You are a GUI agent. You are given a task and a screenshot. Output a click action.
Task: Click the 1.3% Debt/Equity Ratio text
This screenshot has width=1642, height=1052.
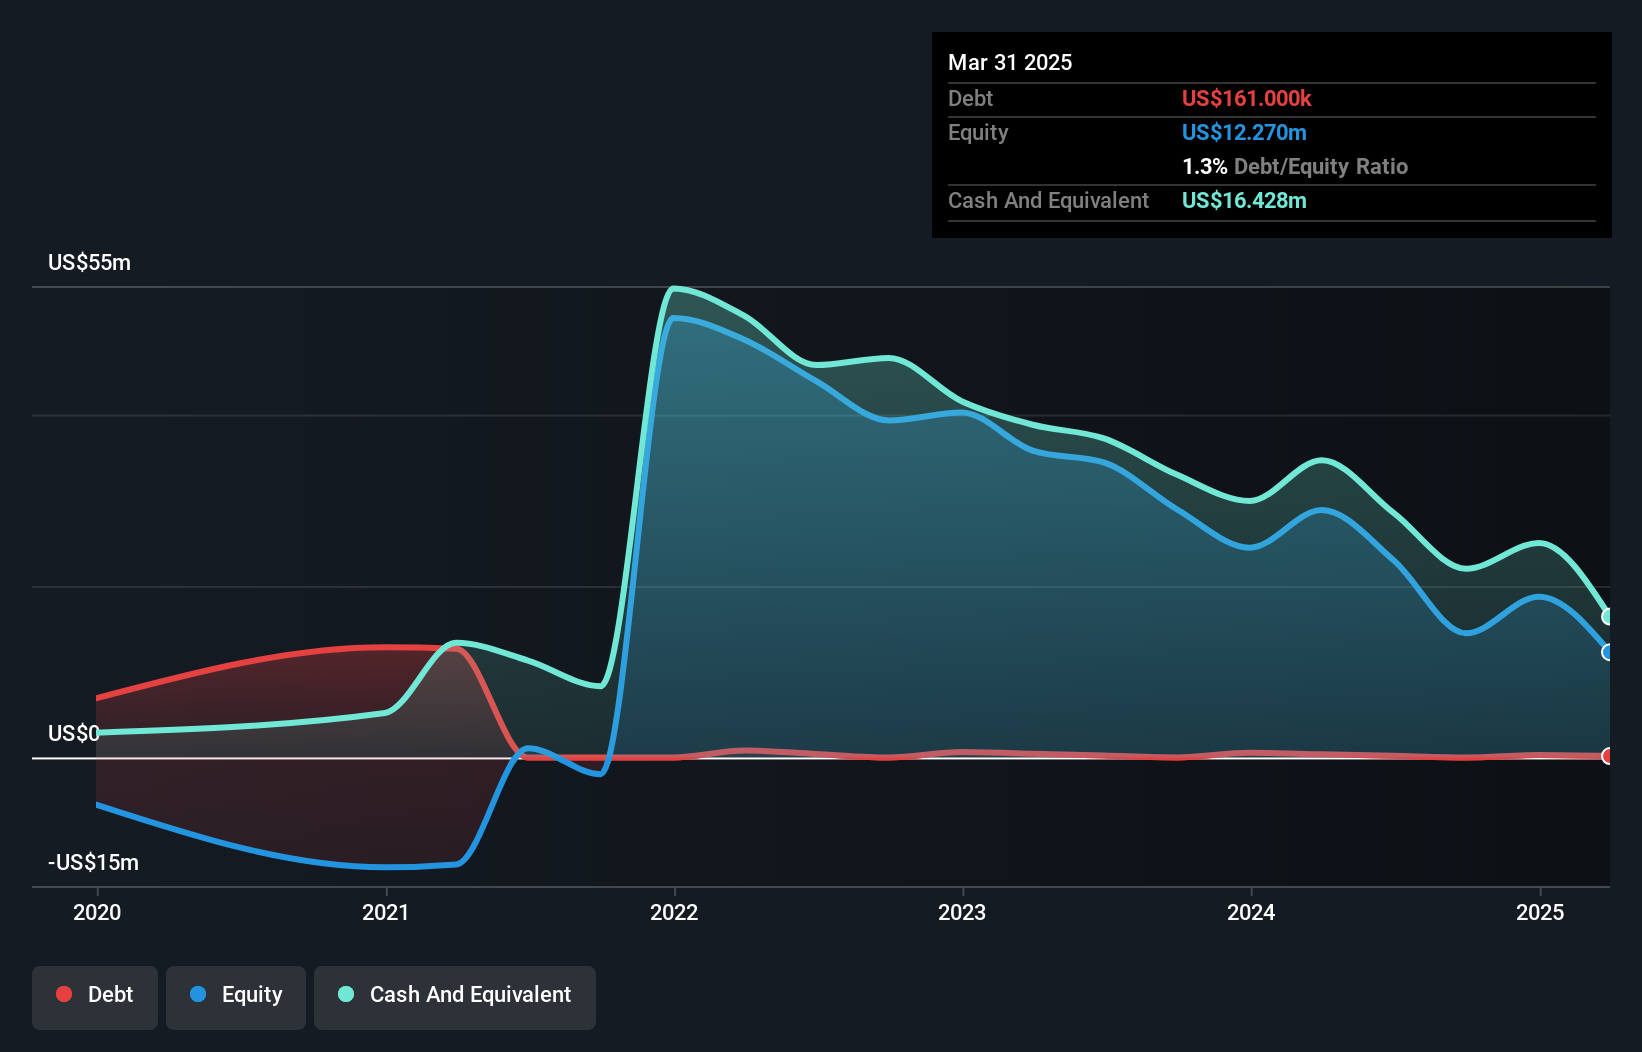point(1295,167)
